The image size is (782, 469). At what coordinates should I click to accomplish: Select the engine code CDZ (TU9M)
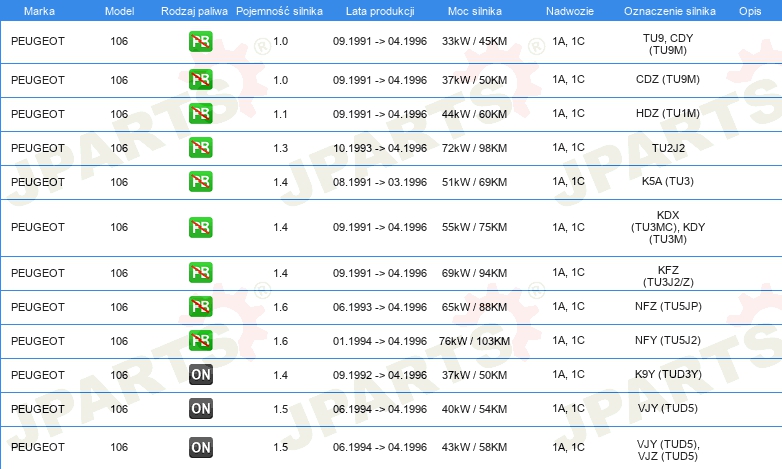click(x=668, y=79)
